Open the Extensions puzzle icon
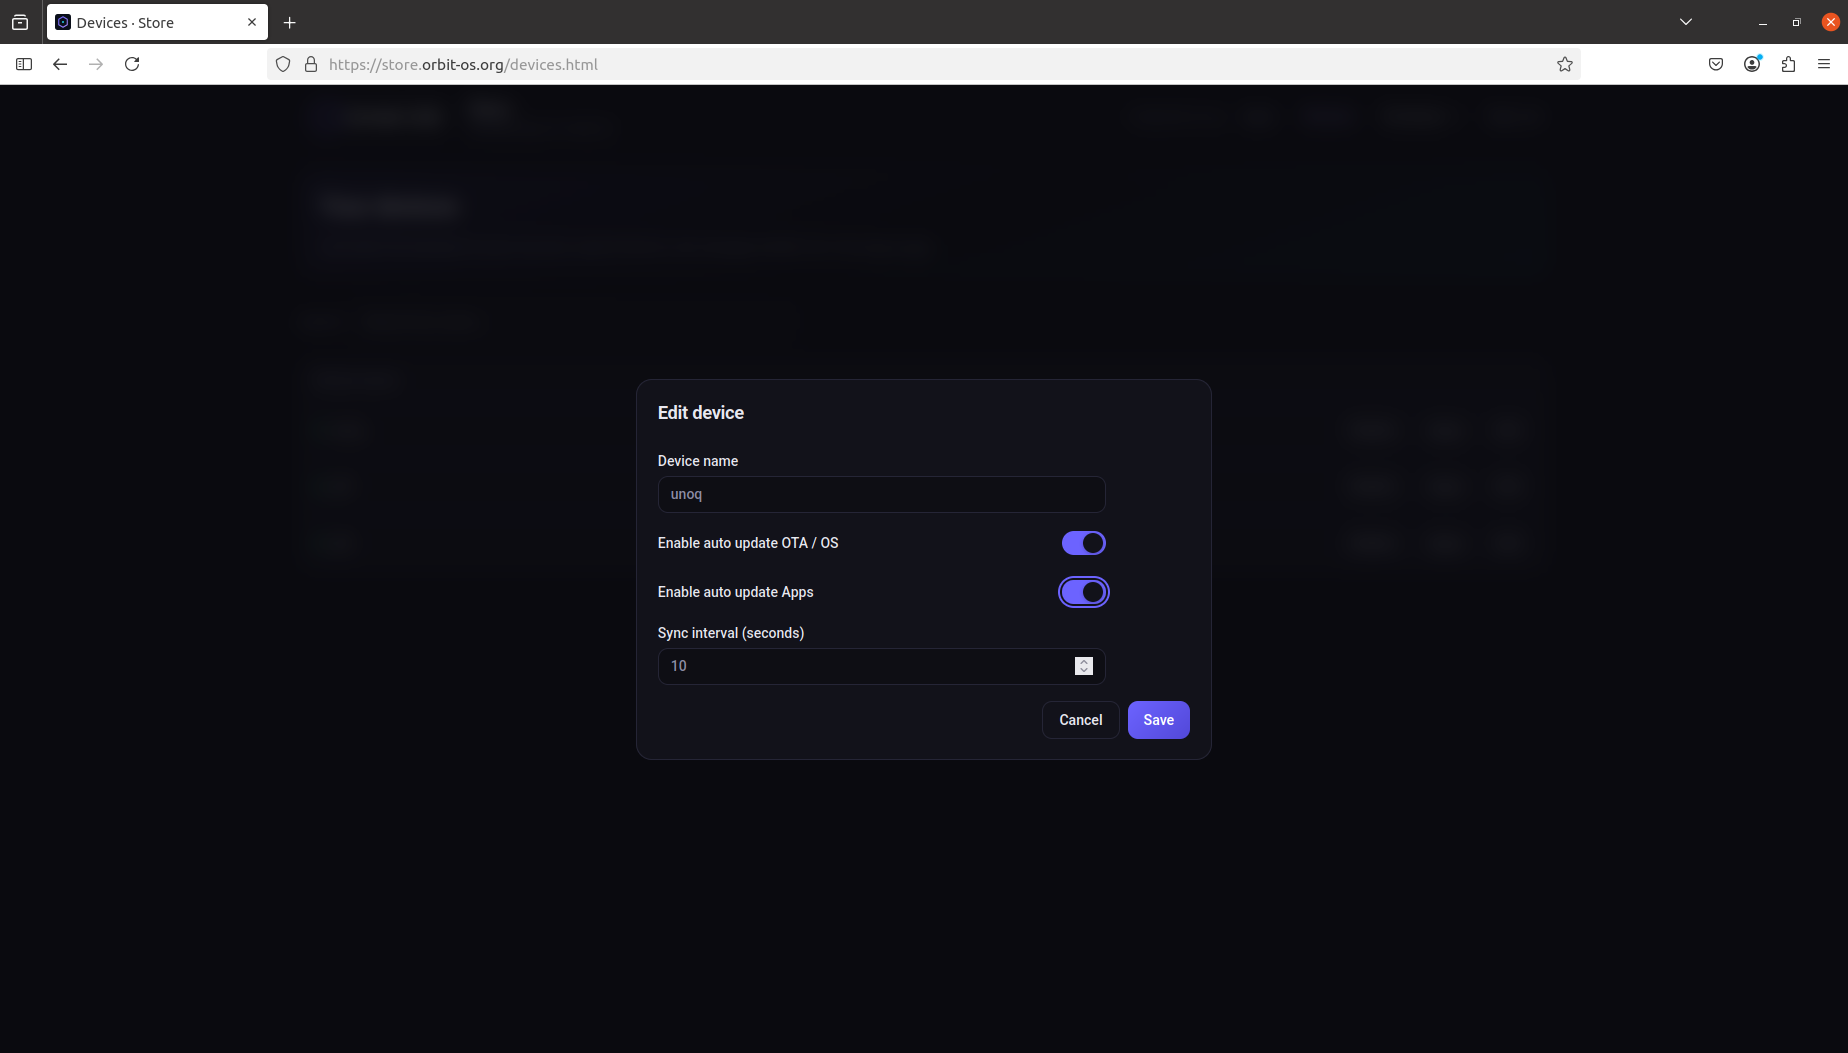The height and width of the screenshot is (1053, 1848). click(1788, 64)
